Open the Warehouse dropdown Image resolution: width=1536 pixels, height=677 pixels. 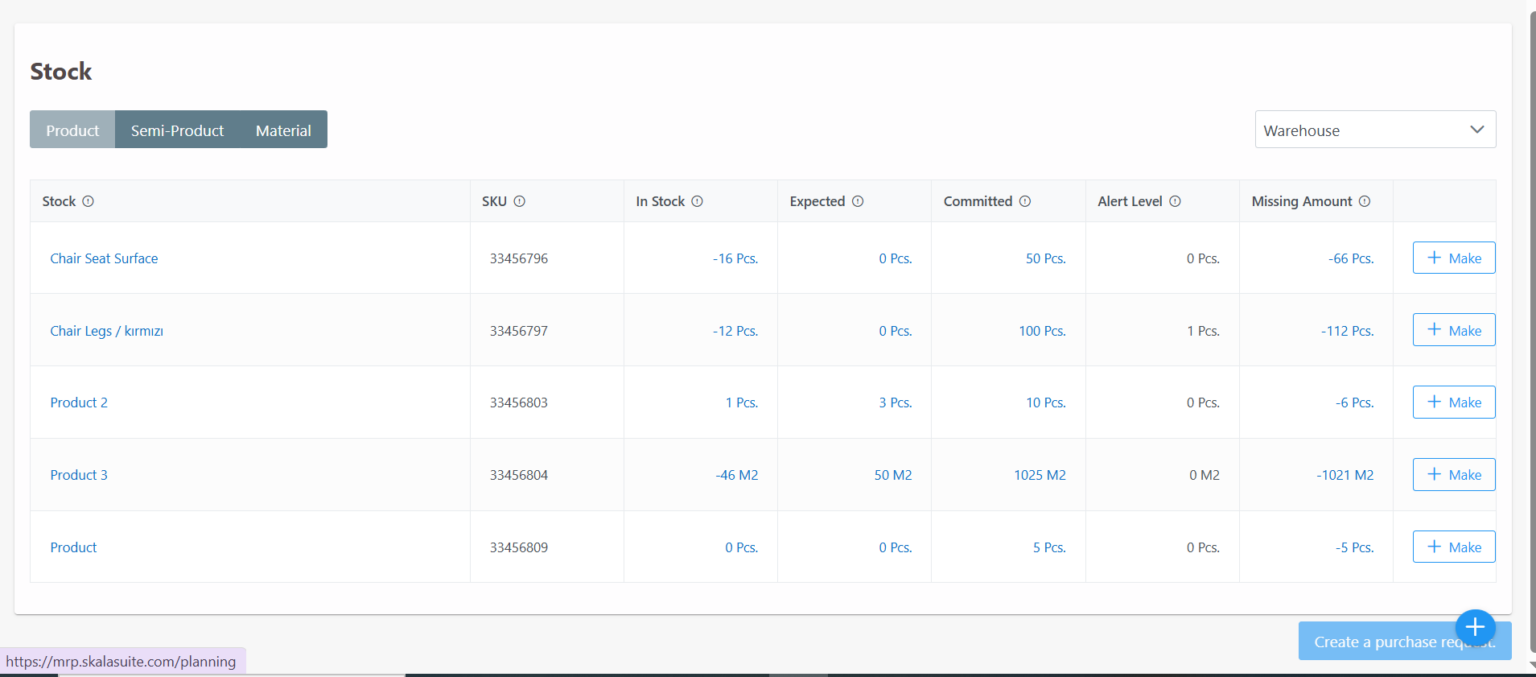click(x=1374, y=129)
